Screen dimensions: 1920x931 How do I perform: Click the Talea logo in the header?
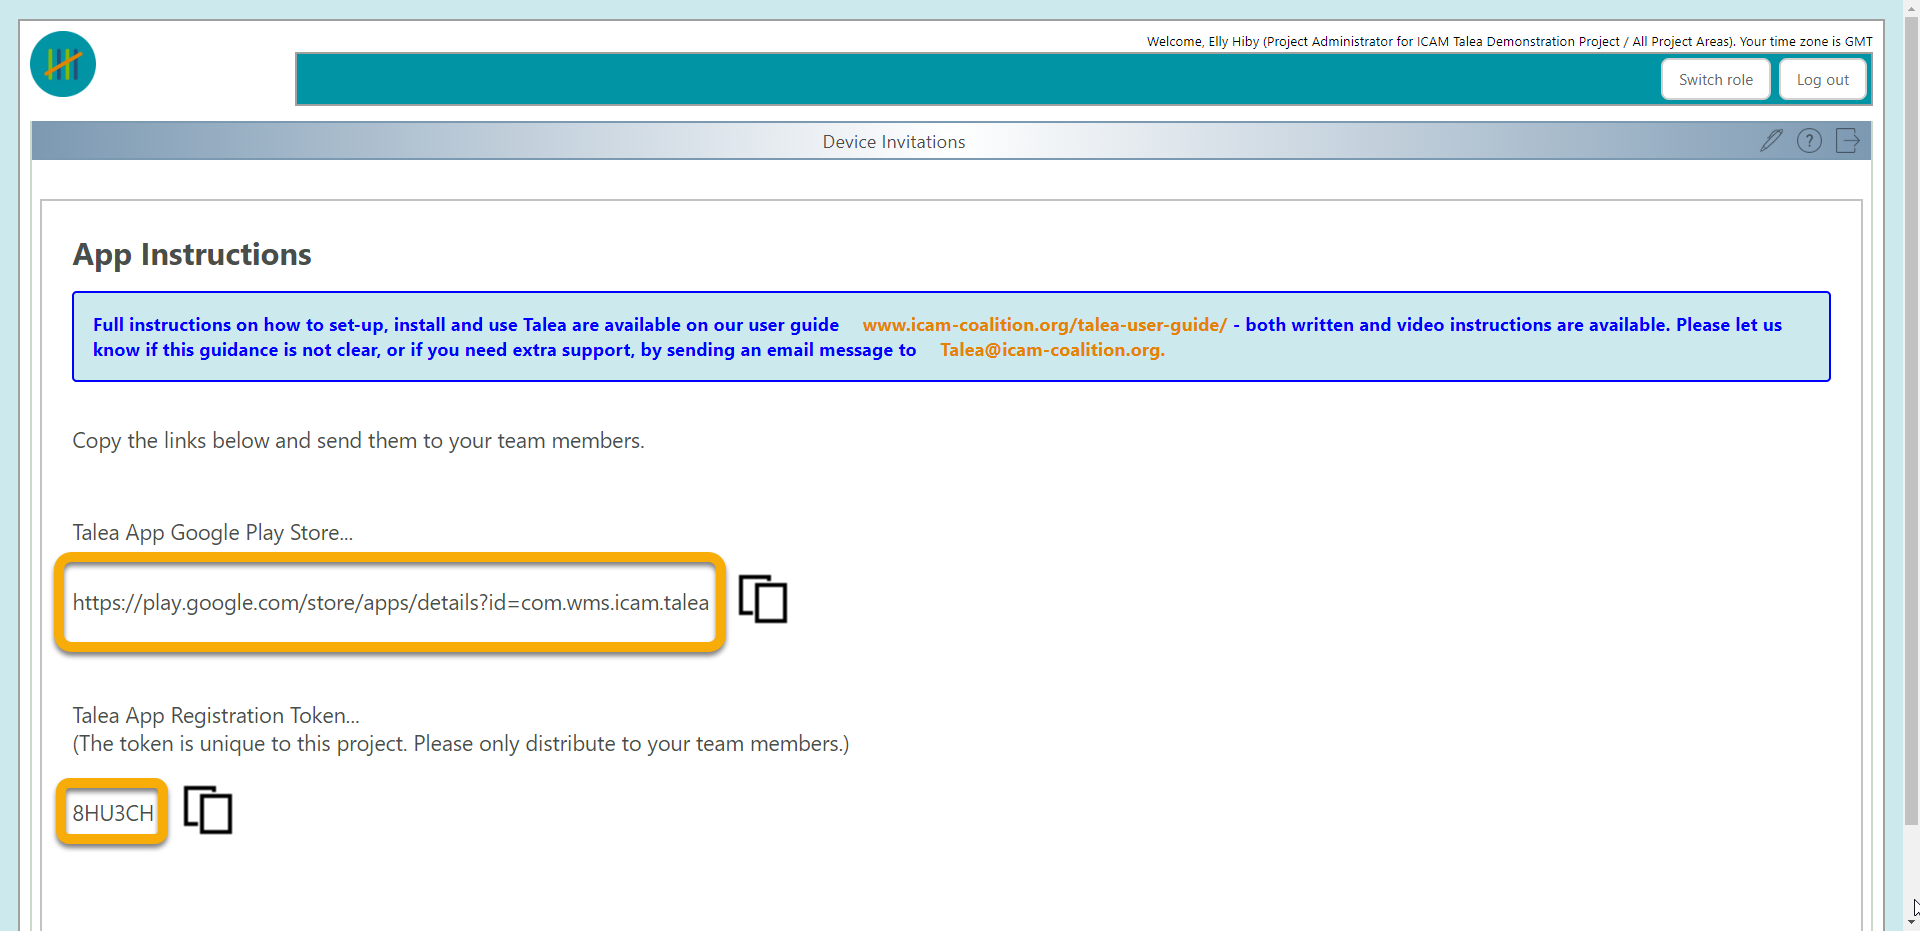tap(63, 64)
